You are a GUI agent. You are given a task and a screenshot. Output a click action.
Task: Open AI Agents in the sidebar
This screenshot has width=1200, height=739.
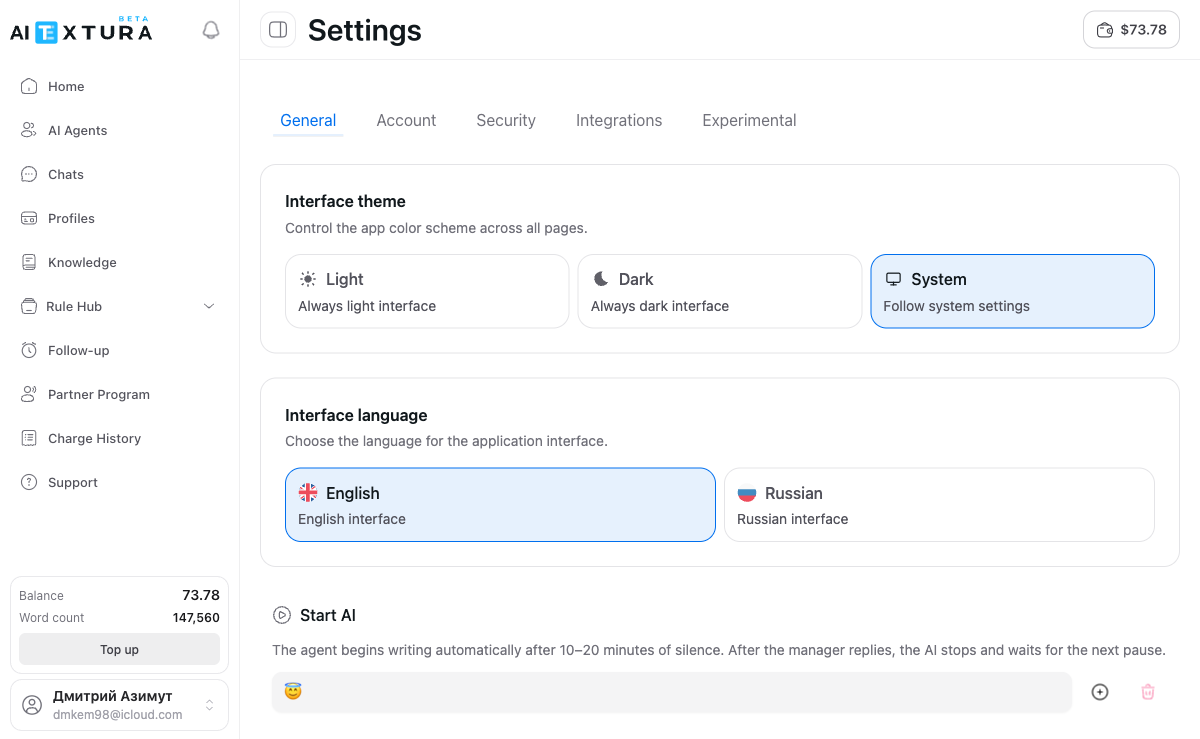tap(77, 131)
